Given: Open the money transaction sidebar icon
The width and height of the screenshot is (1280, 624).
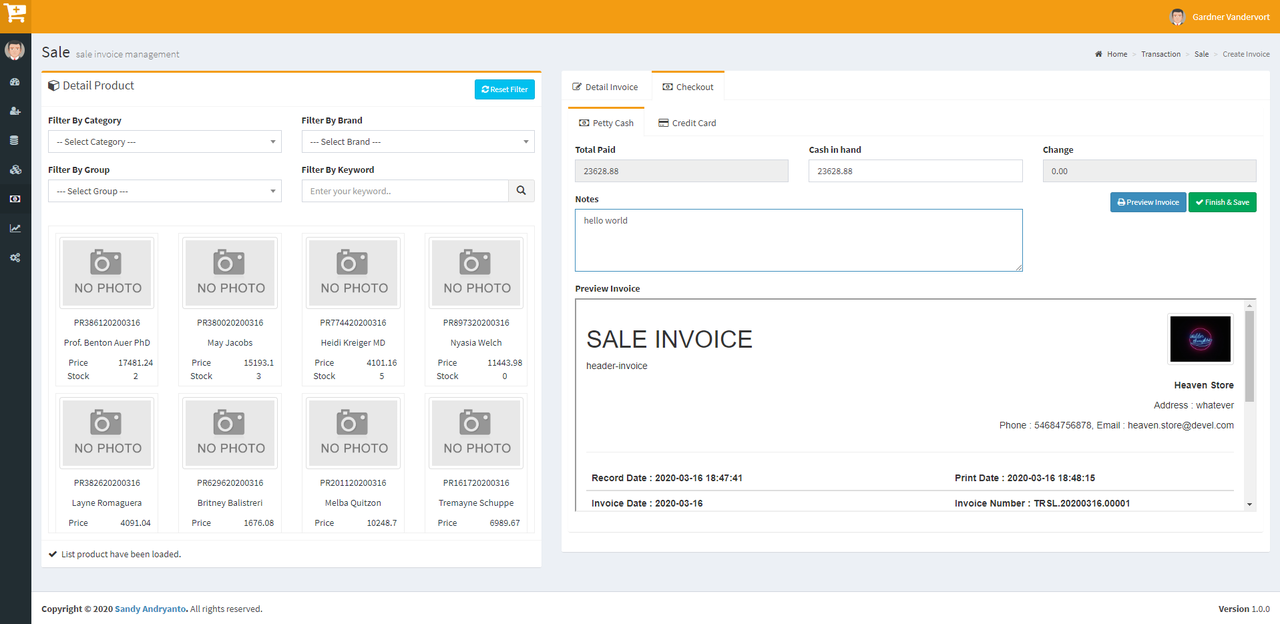Looking at the screenshot, I should tap(15, 199).
